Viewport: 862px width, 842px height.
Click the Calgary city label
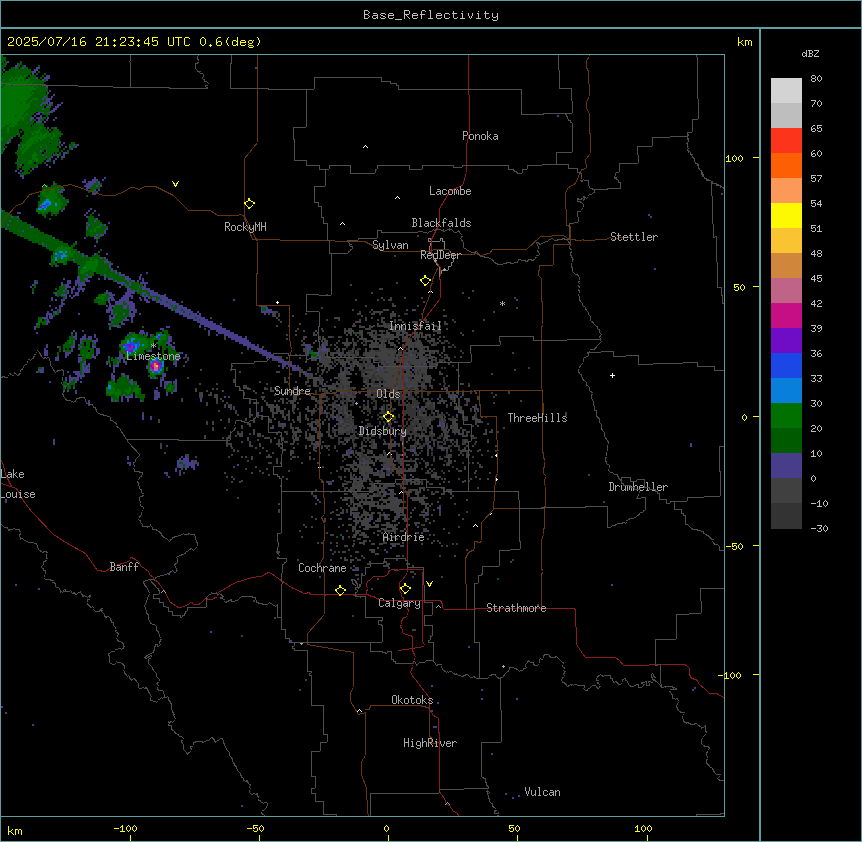click(399, 603)
